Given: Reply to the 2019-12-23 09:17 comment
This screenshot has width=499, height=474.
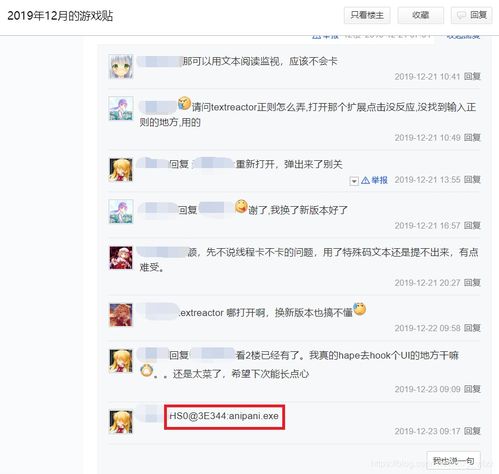Looking at the screenshot, I should [472, 431].
